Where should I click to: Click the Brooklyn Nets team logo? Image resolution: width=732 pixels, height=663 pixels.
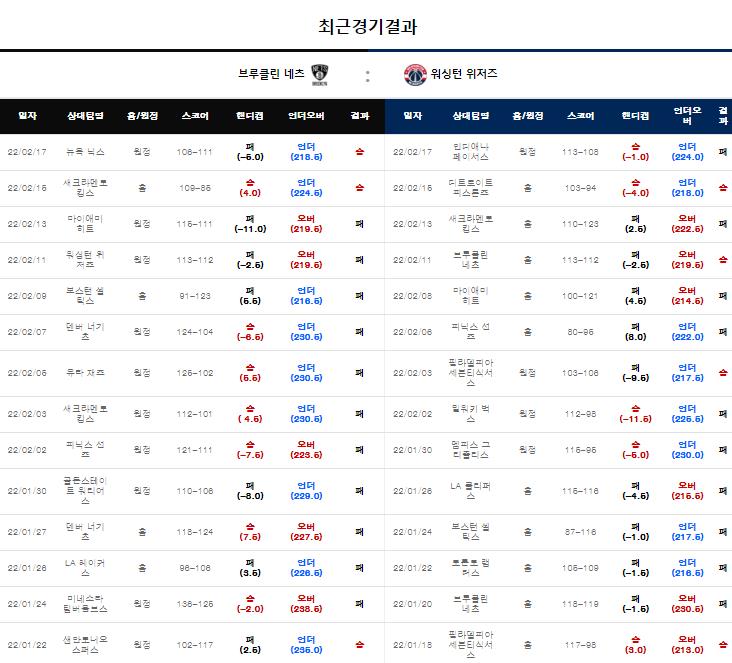coord(320,75)
